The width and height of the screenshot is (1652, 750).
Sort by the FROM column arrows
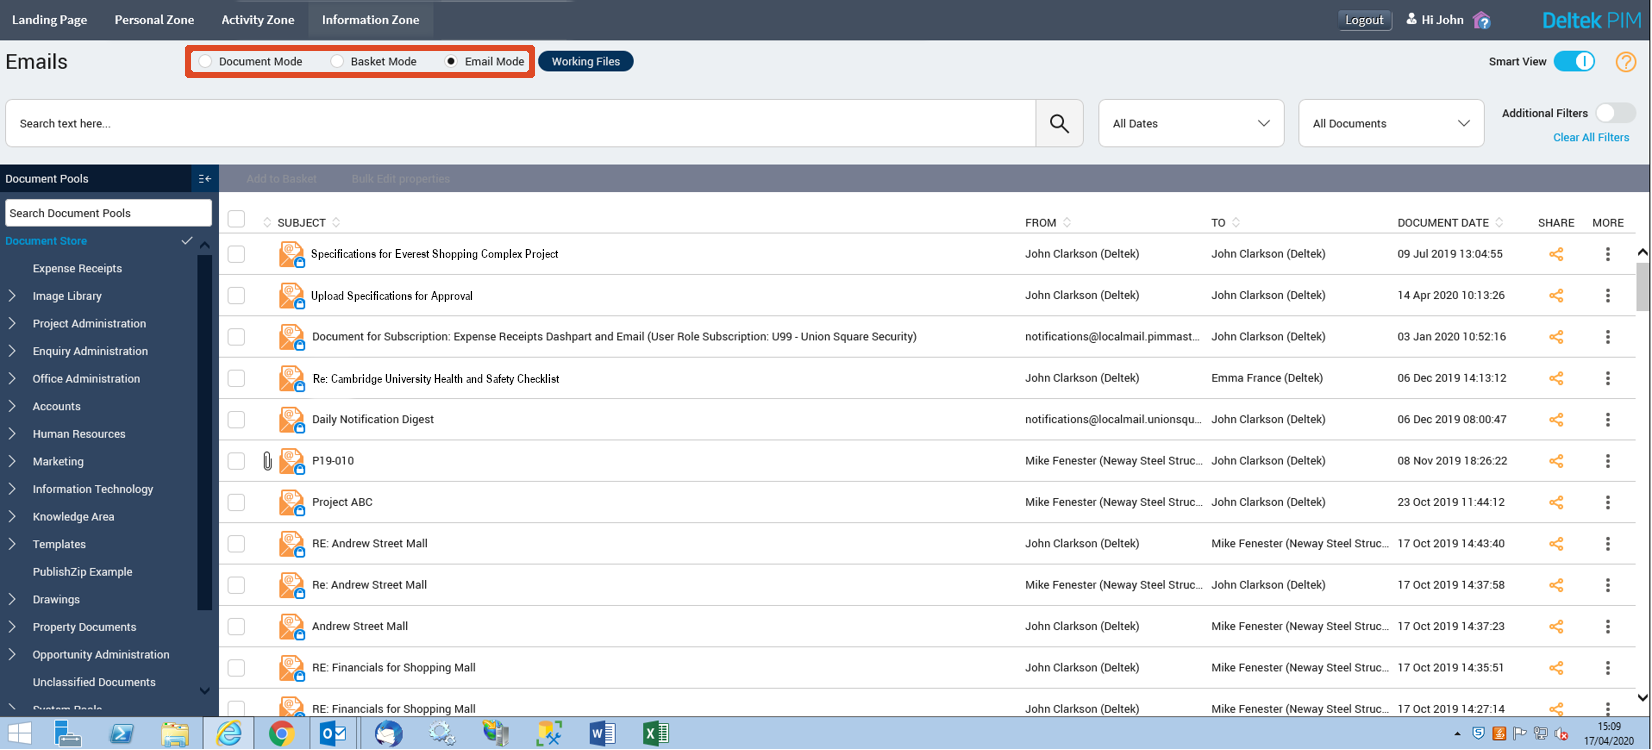pyautogui.click(x=1067, y=223)
